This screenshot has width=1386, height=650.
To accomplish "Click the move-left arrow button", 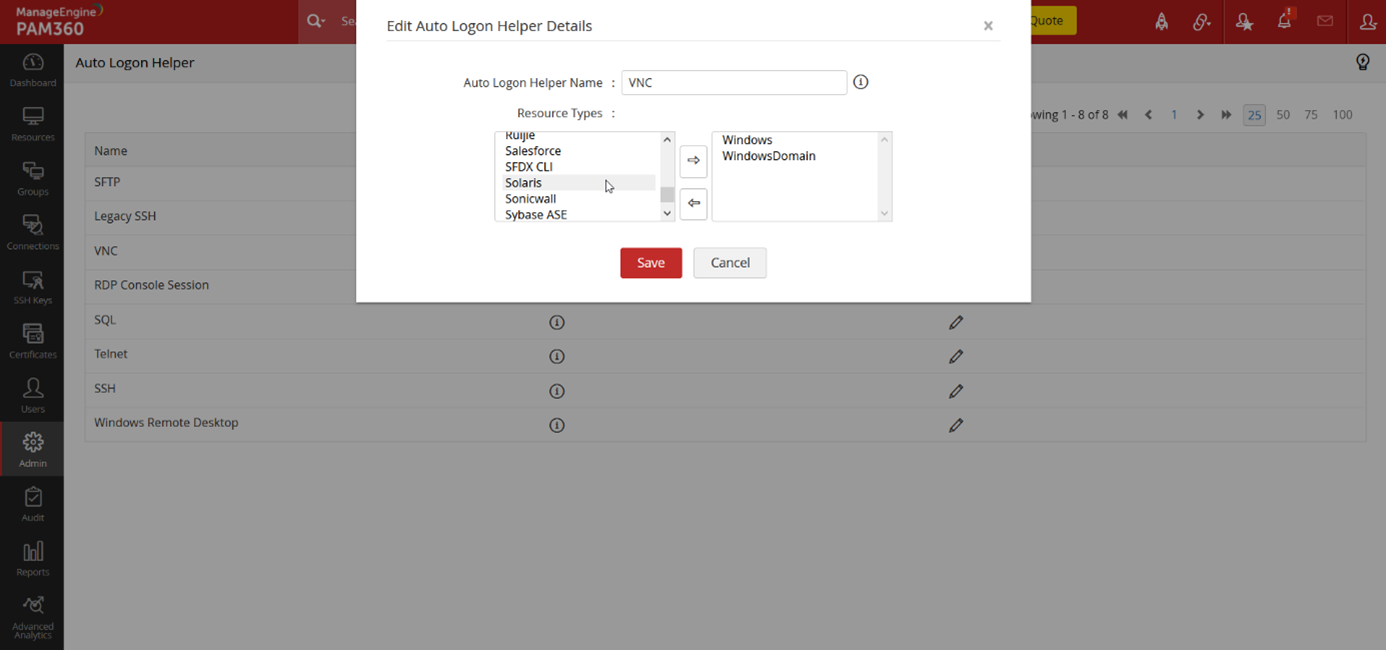I will point(693,203).
